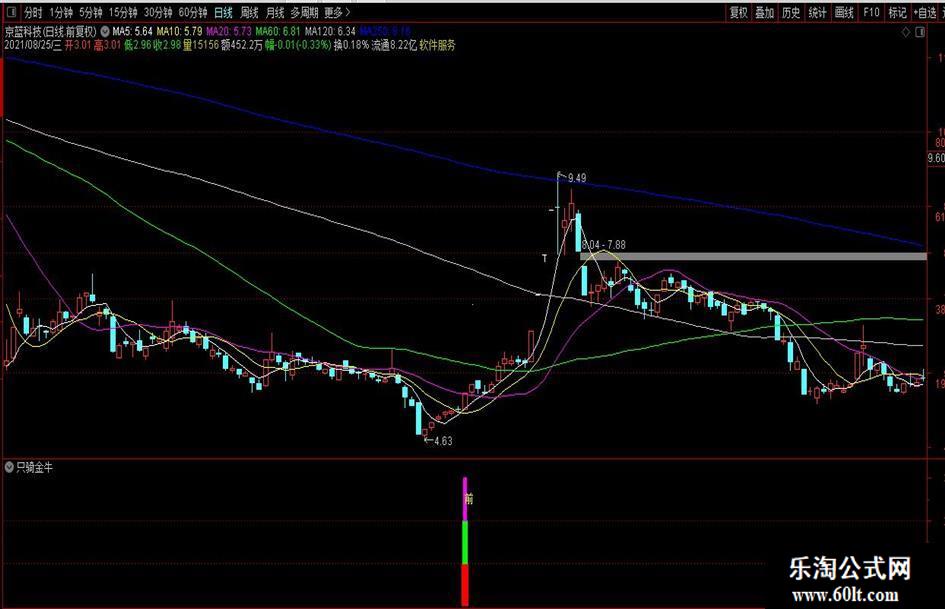Click the 量15156 volume value
The width and height of the screenshot is (945, 609).
click(x=201, y=45)
